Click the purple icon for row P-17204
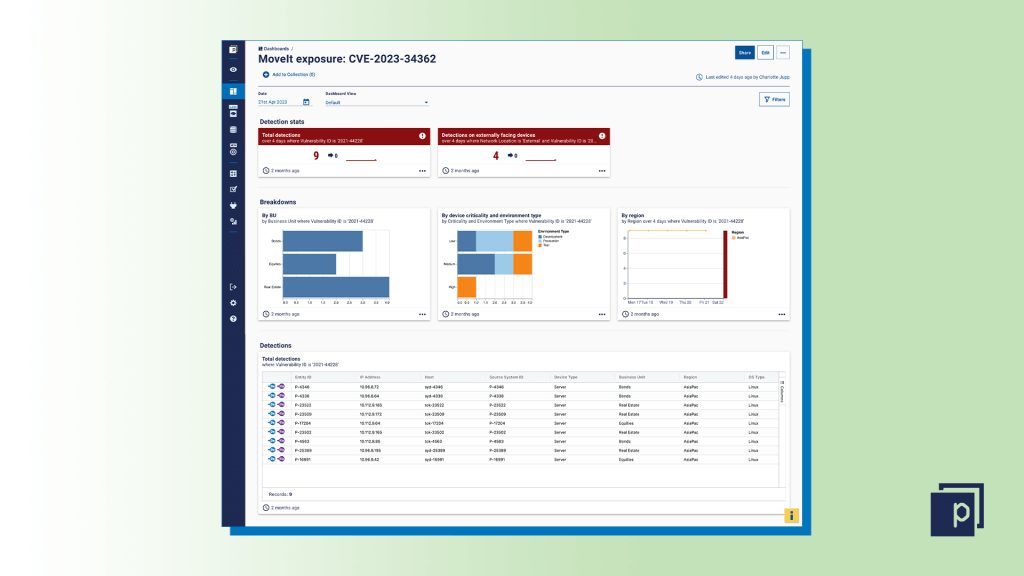The height and width of the screenshot is (576, 1024). pos(281,423)
